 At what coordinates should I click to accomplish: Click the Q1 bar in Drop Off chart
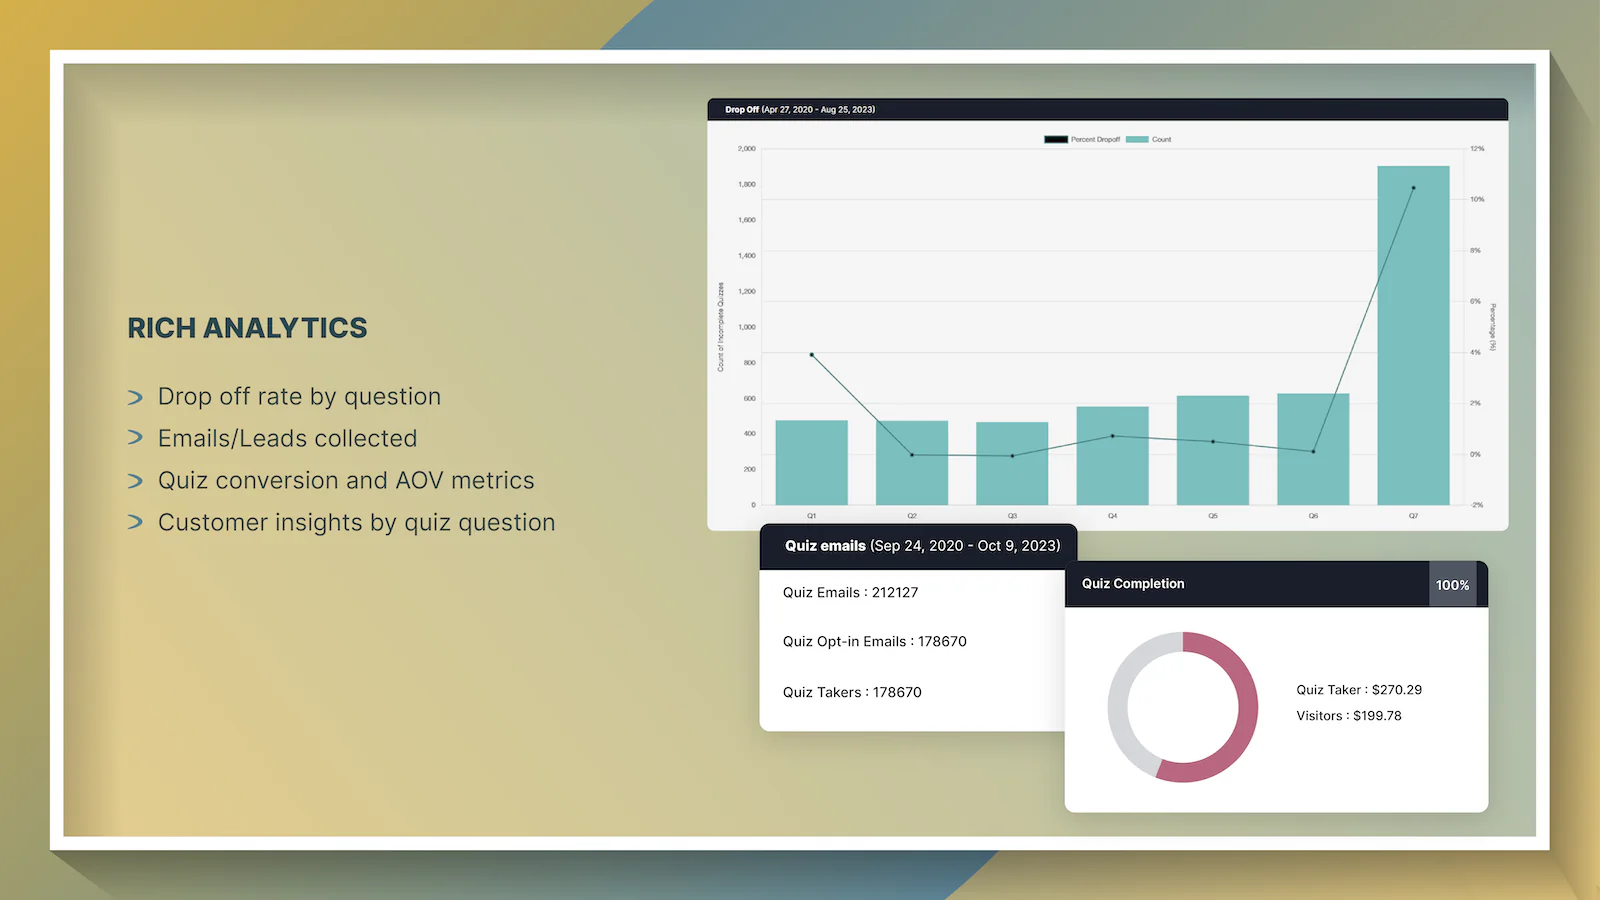coord(811,462)
